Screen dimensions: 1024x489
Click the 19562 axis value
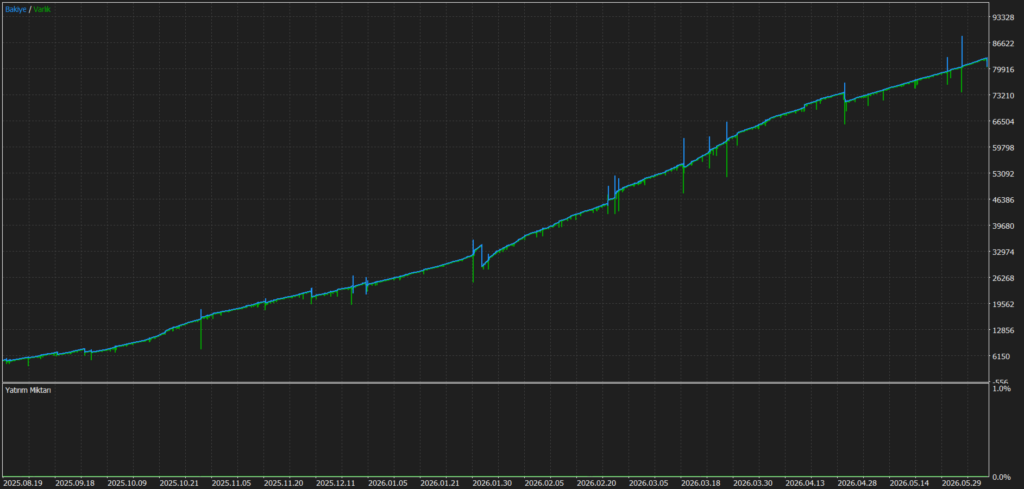(1002, 304)
